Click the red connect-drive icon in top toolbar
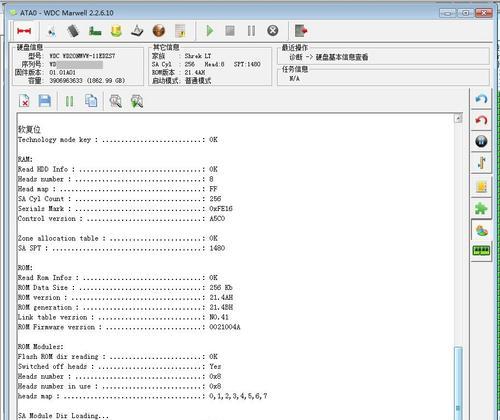500x420 pixels. point(24,31)
